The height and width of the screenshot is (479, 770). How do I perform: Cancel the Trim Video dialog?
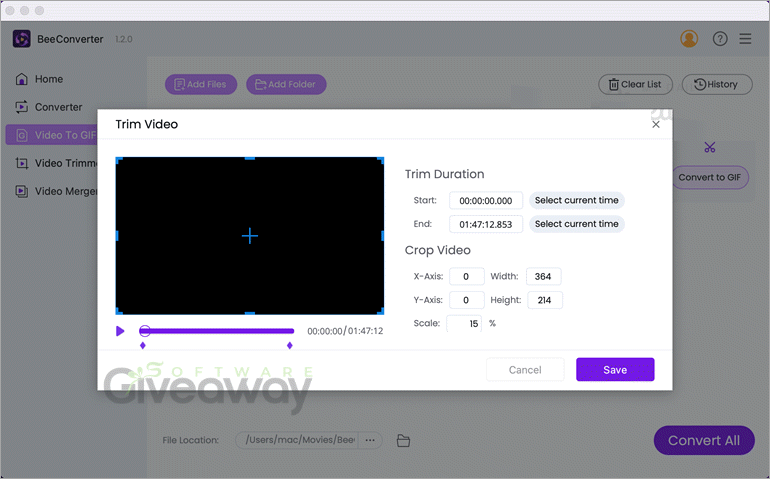525,370
